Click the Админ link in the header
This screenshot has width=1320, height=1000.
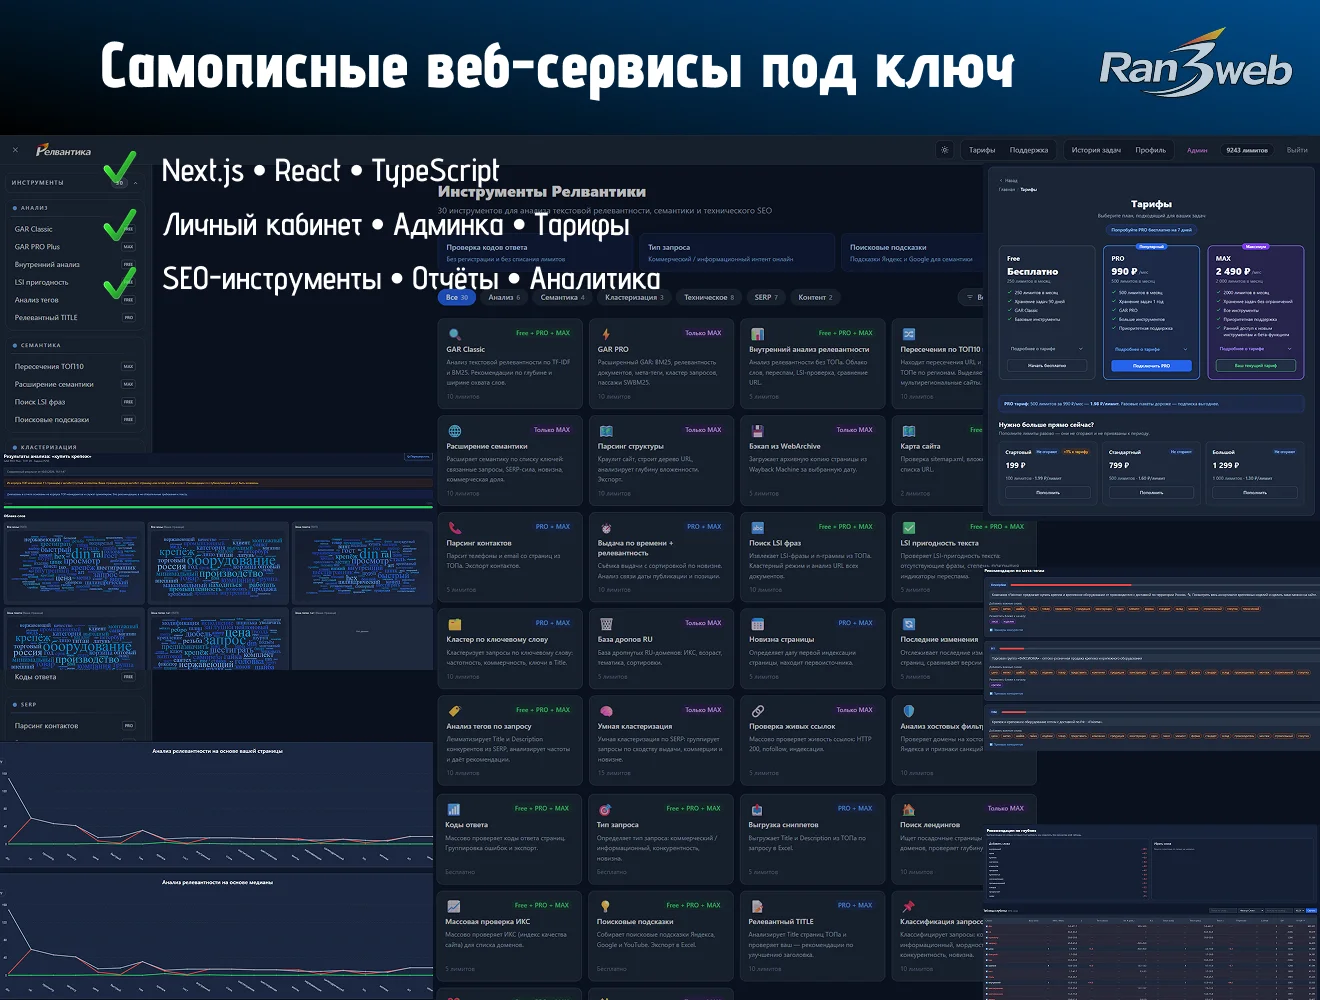(1197, 150)
